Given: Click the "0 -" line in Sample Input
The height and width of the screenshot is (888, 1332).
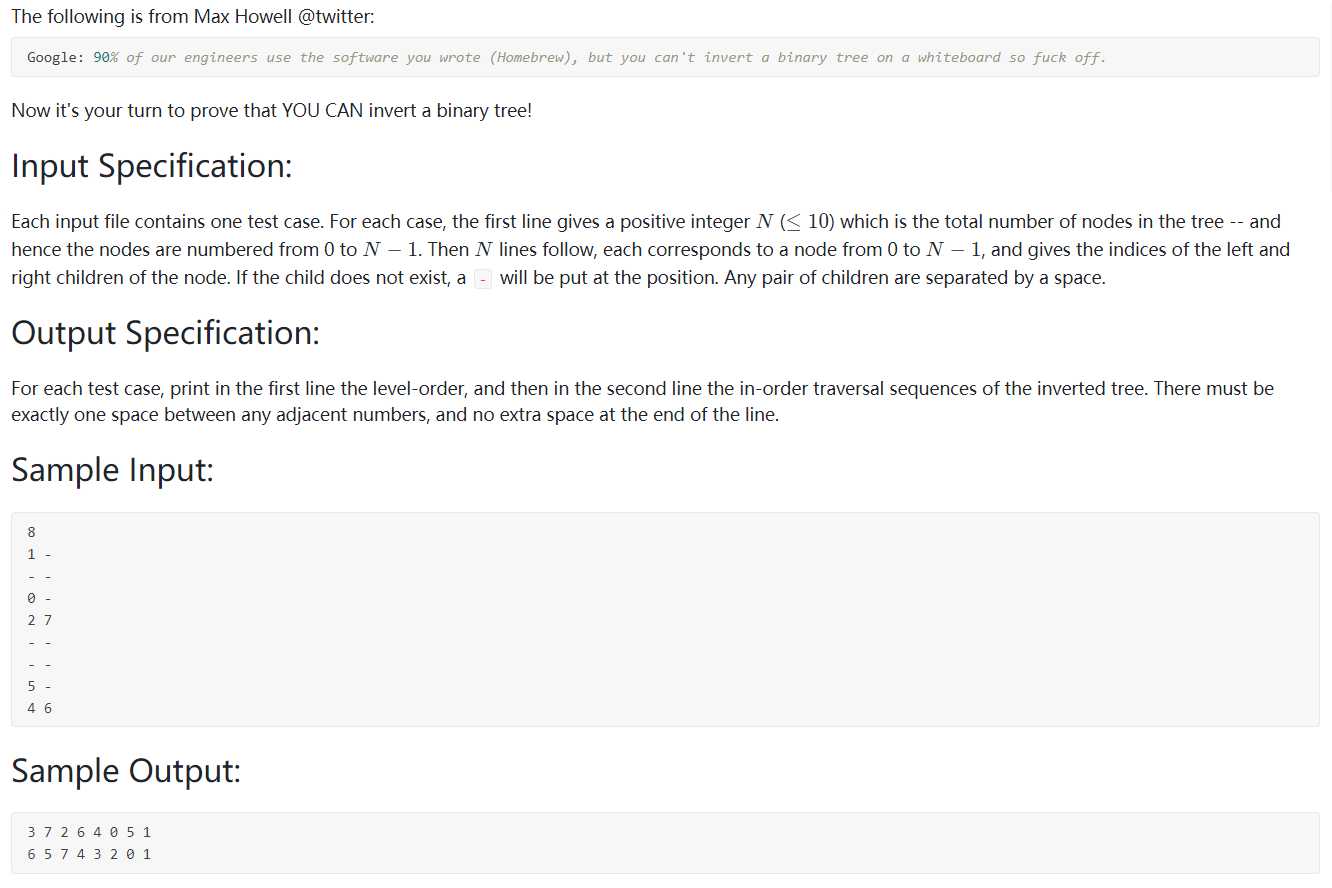Looking at the screenshot, I should (40, 598).
